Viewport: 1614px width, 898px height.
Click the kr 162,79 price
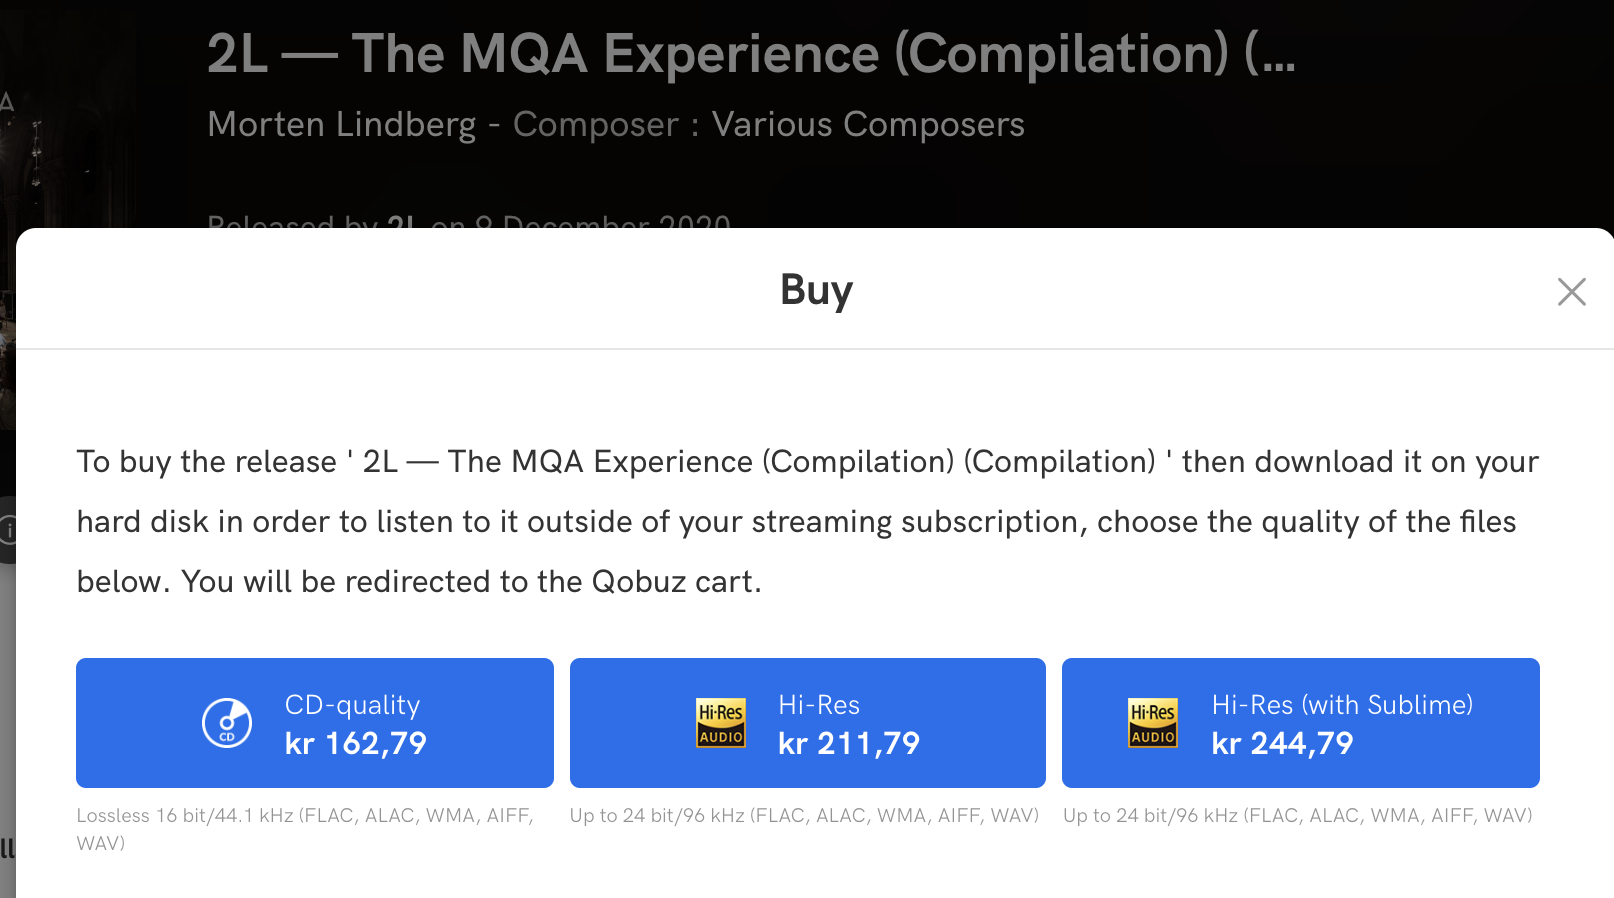point(355,744)
